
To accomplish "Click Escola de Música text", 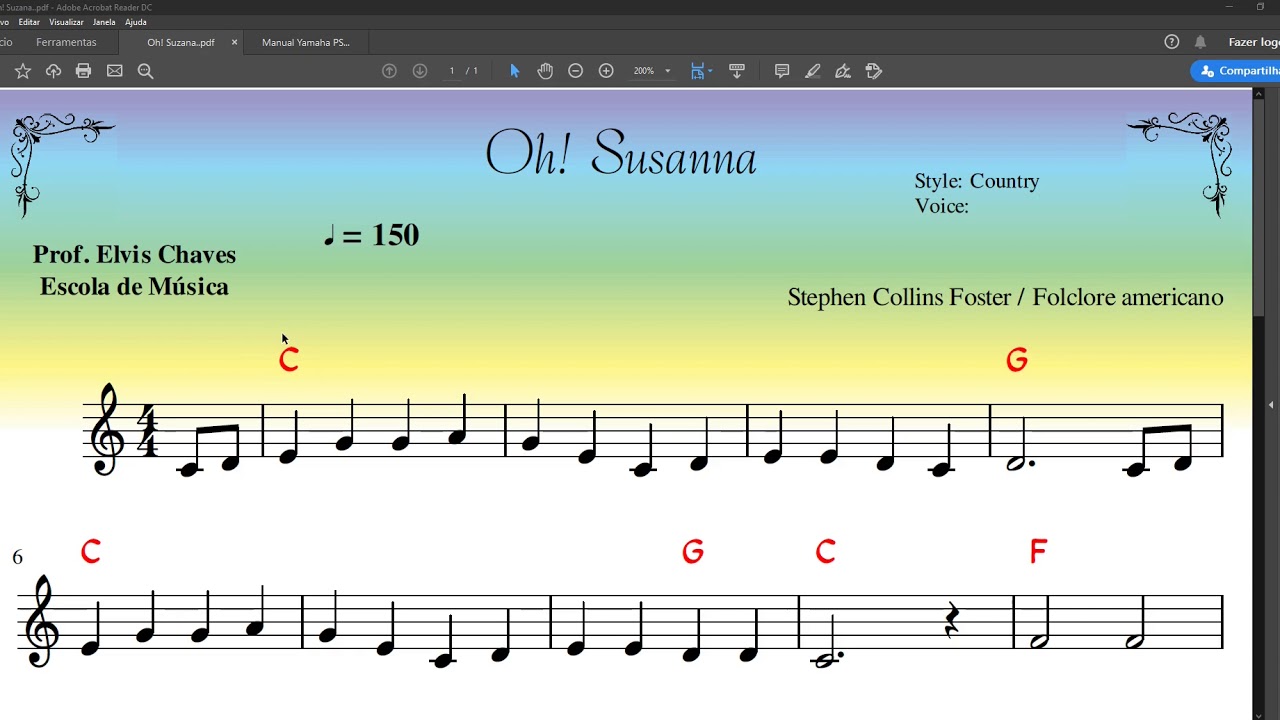I will tap(134, 287).
